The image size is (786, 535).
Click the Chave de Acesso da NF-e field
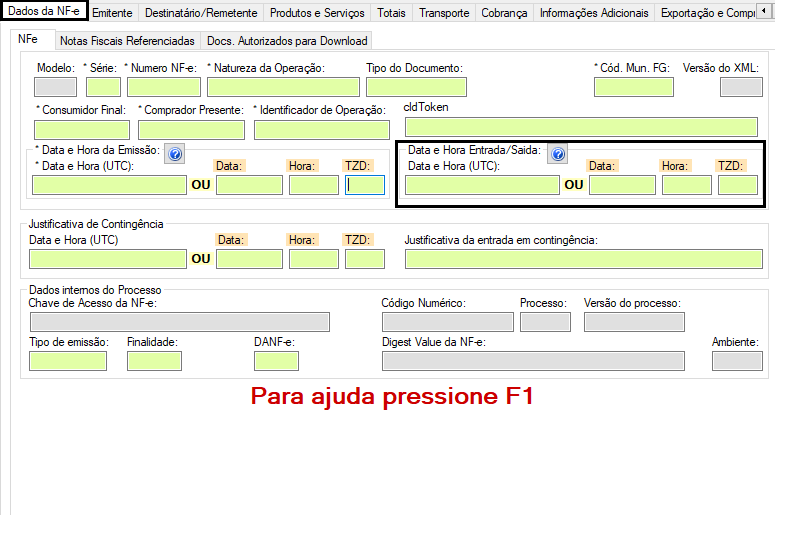coord(180,322)
